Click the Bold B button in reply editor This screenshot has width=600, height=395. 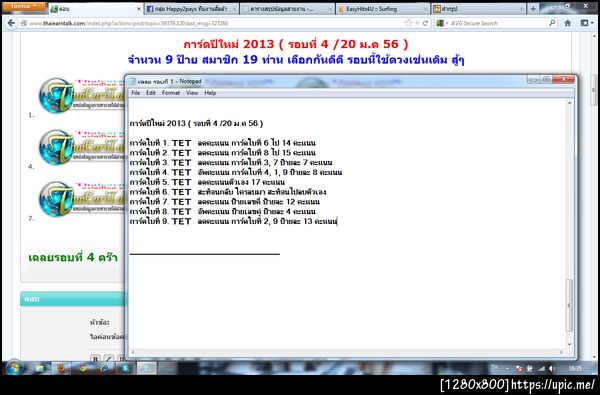pyautogui.click(x=95, y=359)
